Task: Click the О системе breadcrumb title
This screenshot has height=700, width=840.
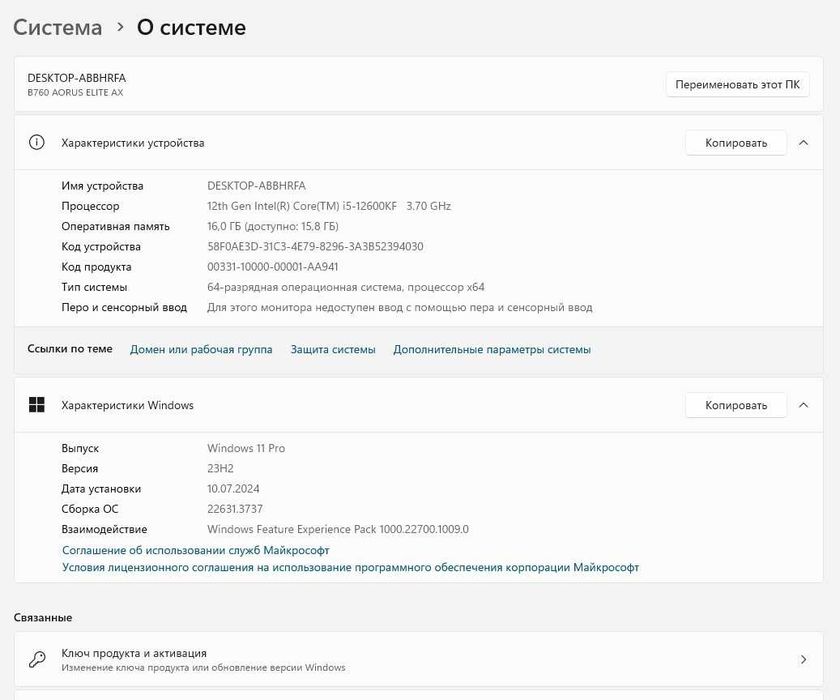Action: pyautogui.click(x=191, y=28)
